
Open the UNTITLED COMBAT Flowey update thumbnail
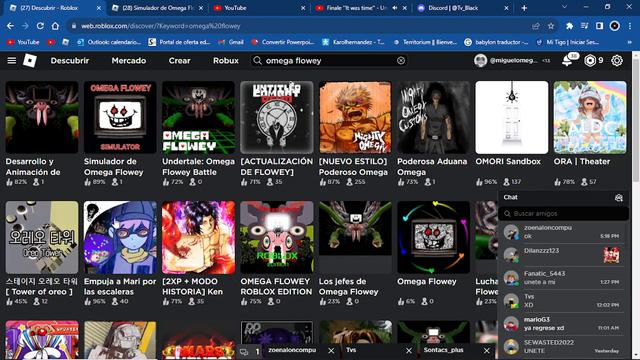[x=276, y=117]
